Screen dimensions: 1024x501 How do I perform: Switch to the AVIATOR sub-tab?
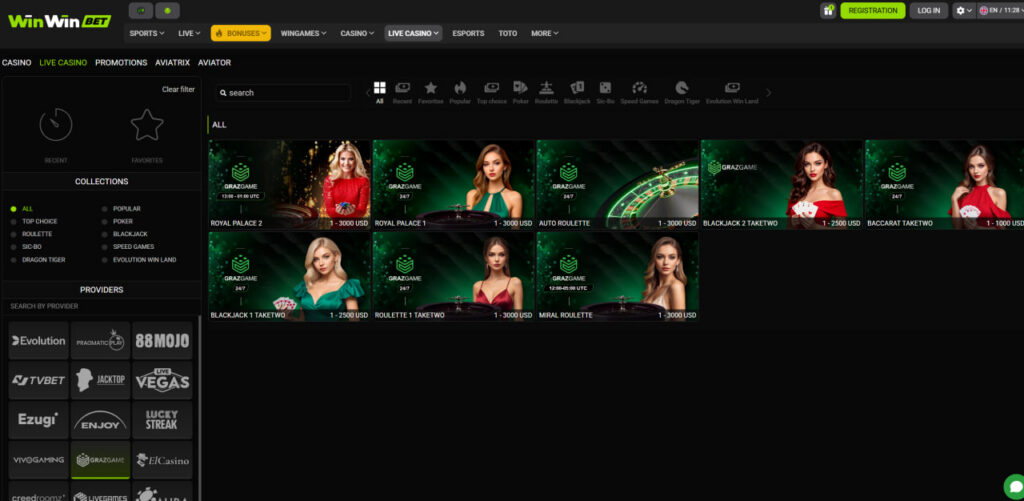click(214, 63)
